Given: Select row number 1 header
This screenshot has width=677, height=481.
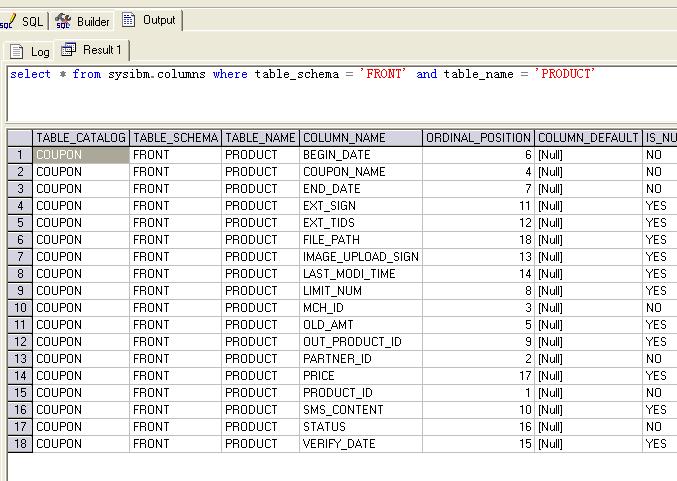Looking at the screenshot, I should 20,155.
